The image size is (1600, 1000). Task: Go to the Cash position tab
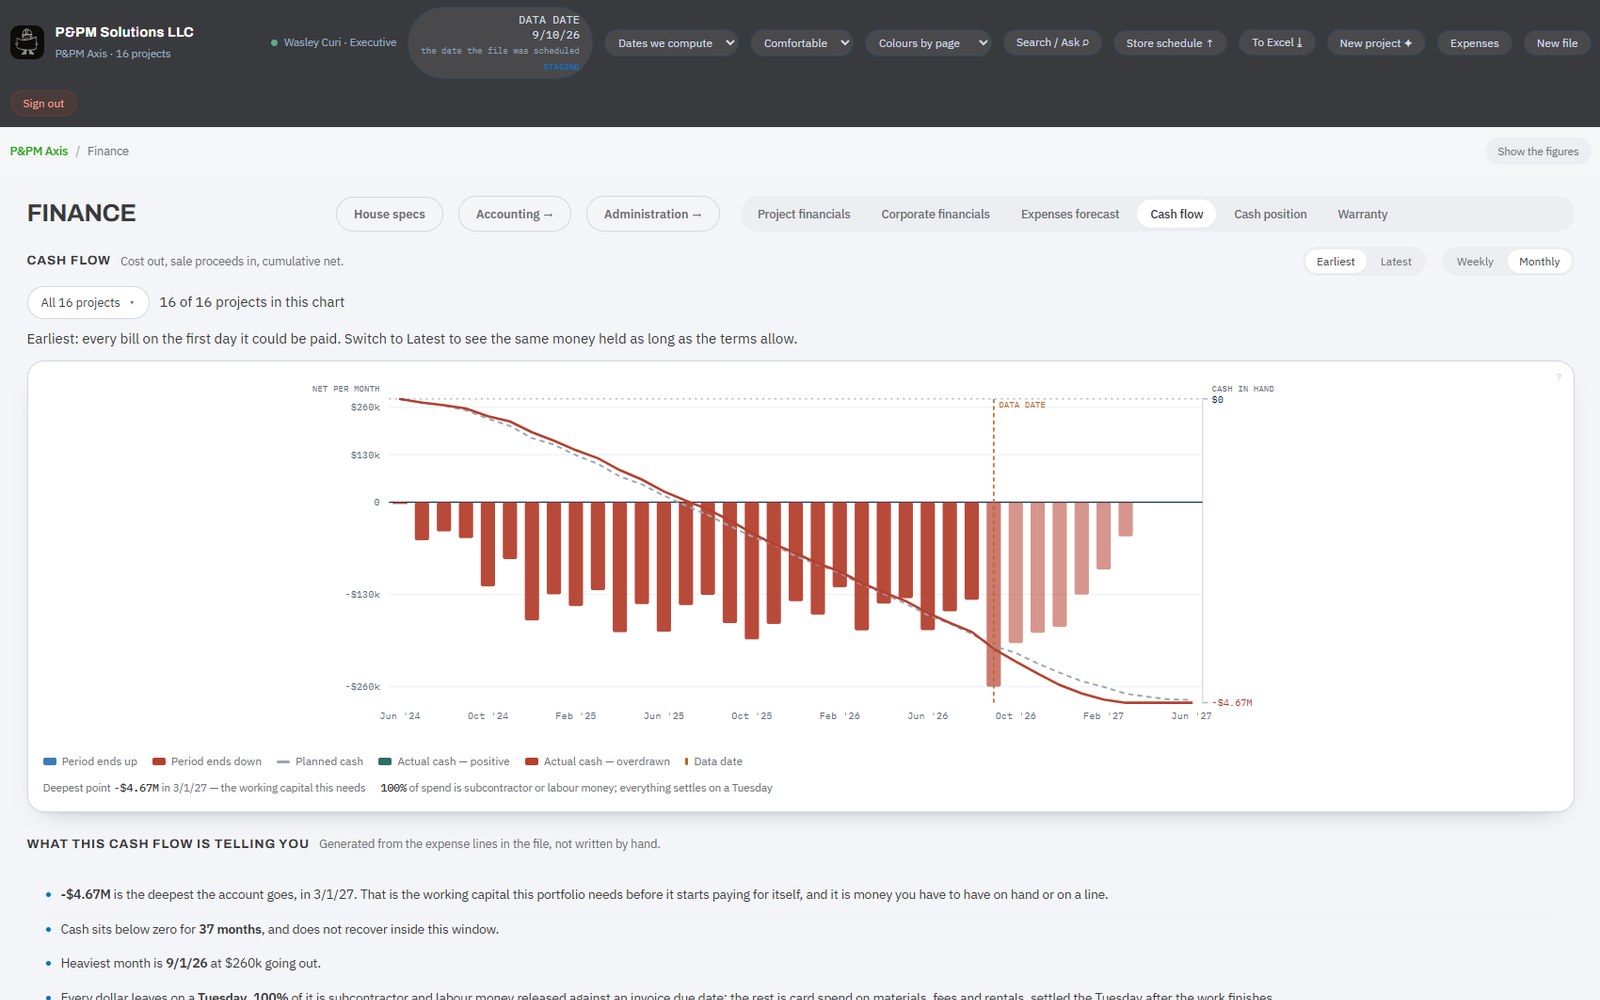1270,214
